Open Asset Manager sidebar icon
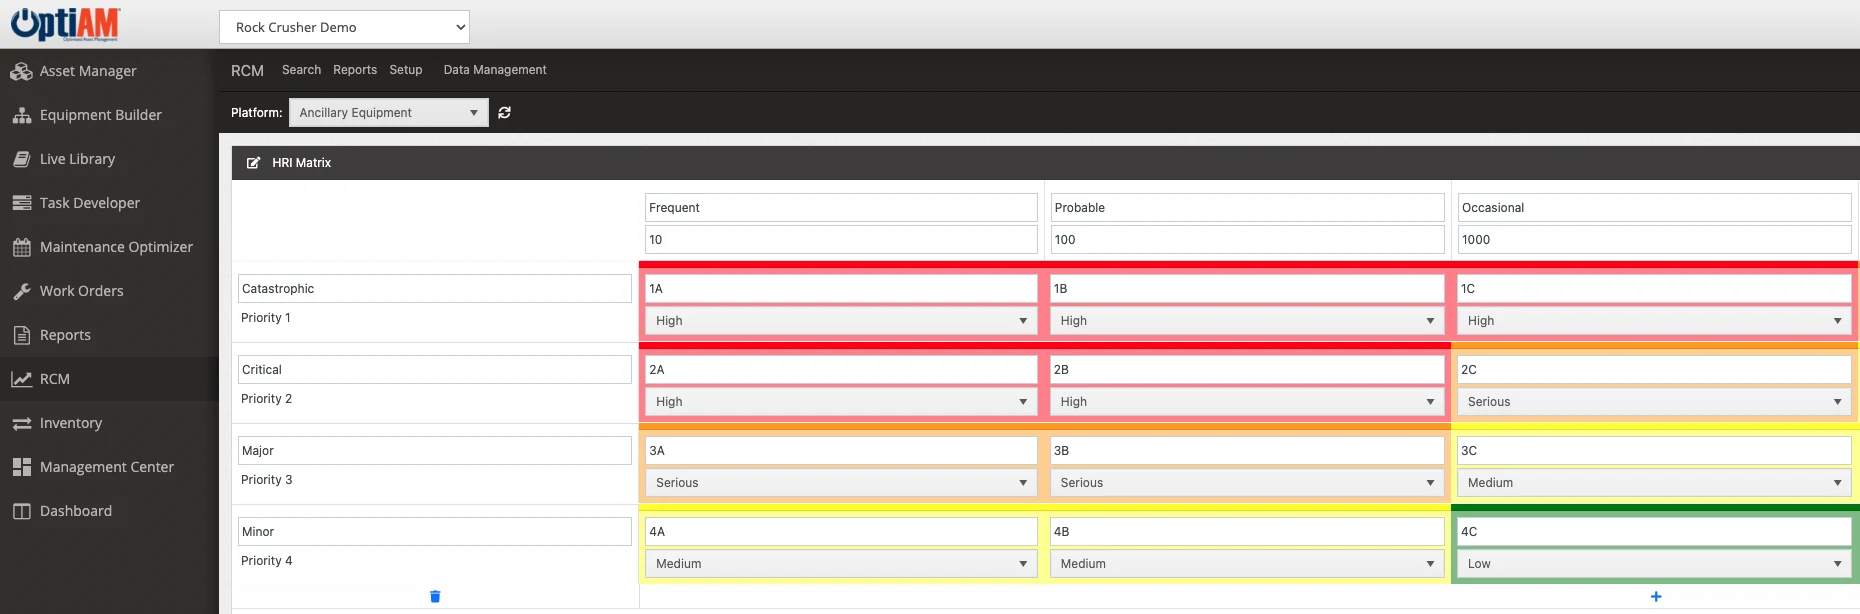The width and height of the screenshot is (1860, 614). pyautogui.click(x=21, y=71)
